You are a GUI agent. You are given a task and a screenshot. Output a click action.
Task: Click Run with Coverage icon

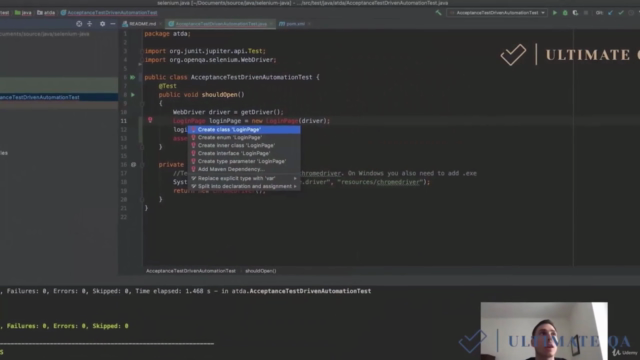(x=576, y=13)
